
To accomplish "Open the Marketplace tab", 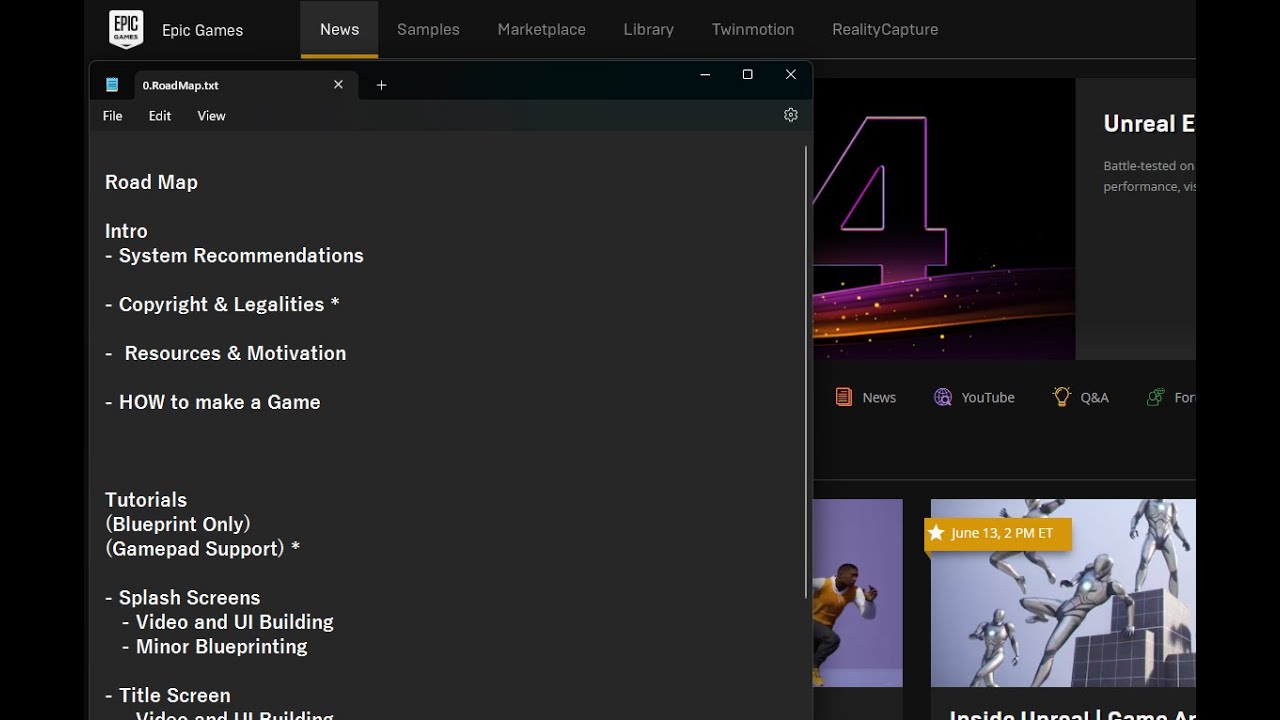I will tap(542, 30).
